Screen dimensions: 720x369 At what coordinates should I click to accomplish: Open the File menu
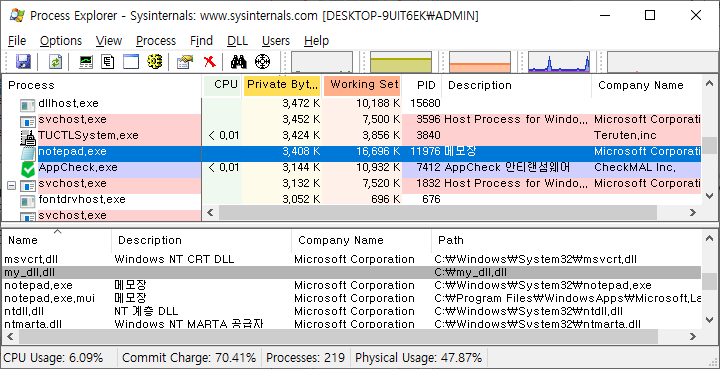coord(17,41)
